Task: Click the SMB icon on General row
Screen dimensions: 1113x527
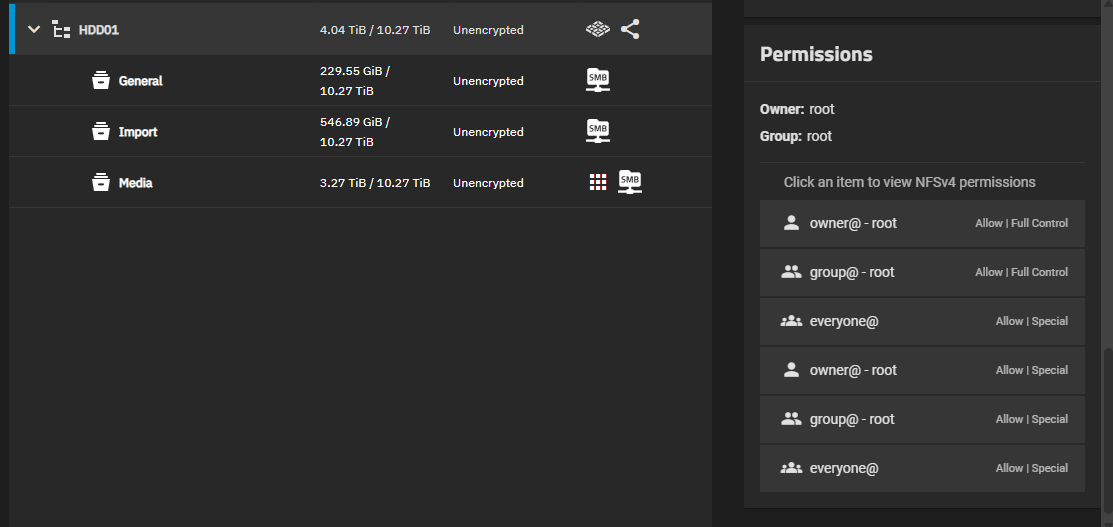Action: pyautogui.click(x=598, y=80)
